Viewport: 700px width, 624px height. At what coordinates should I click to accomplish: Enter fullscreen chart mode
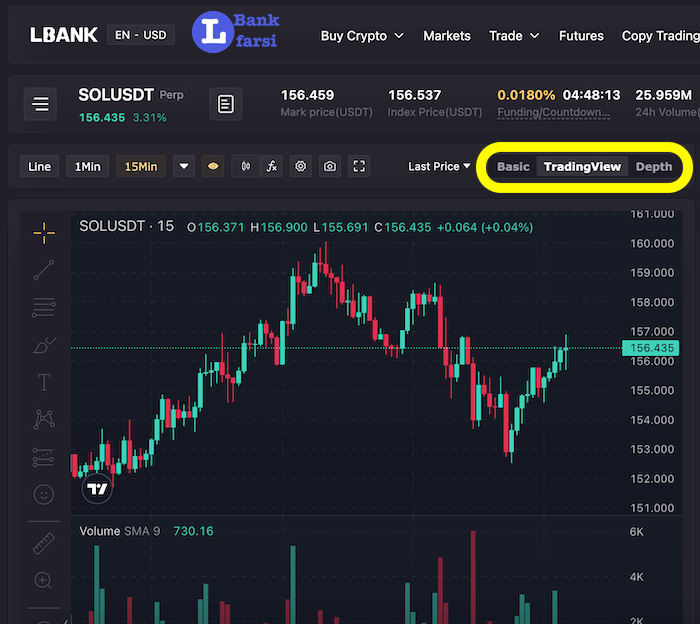coord(359,167)
